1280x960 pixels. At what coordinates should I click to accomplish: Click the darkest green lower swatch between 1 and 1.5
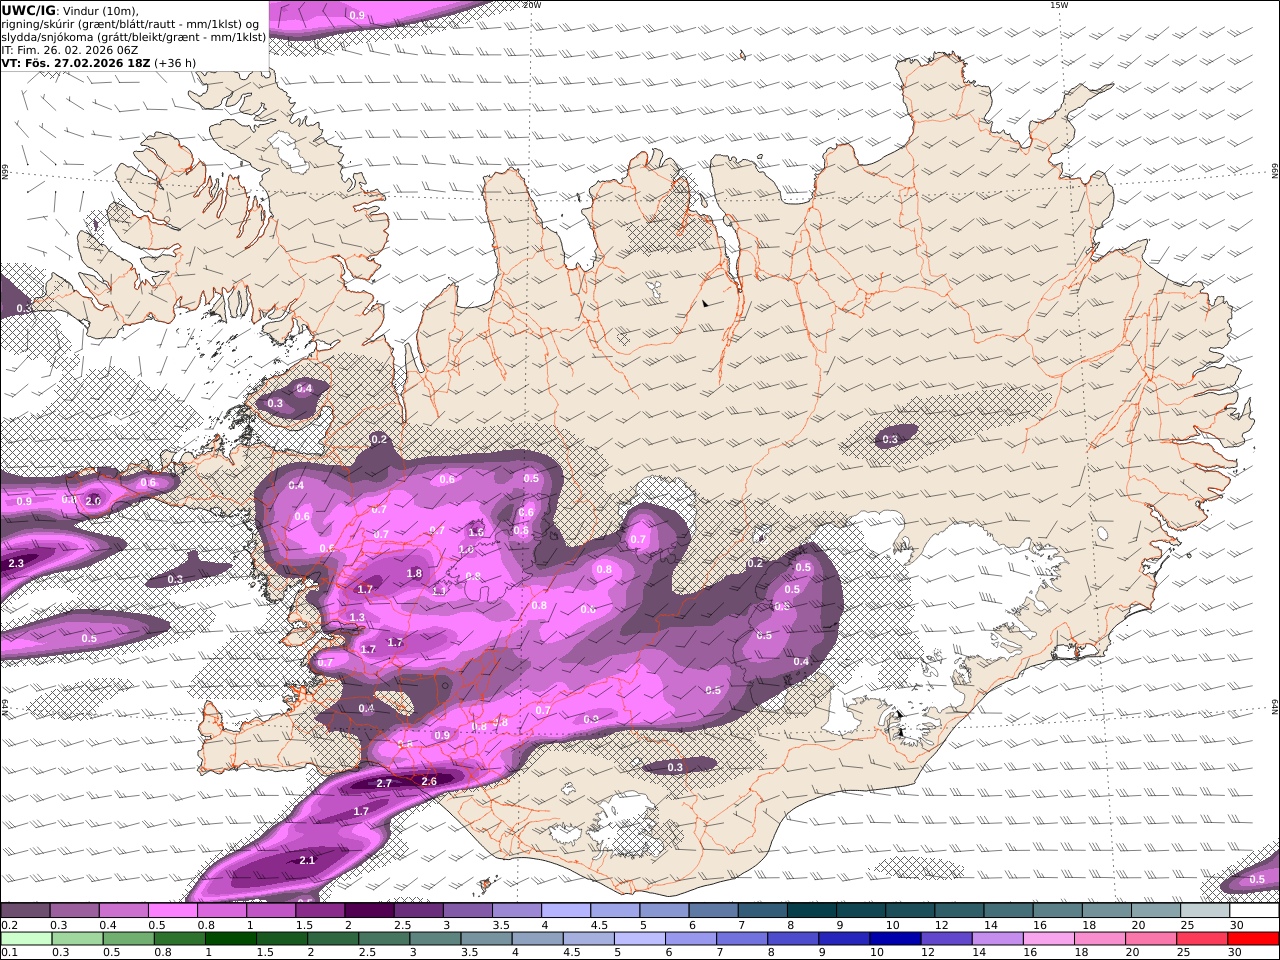(230, 938)
